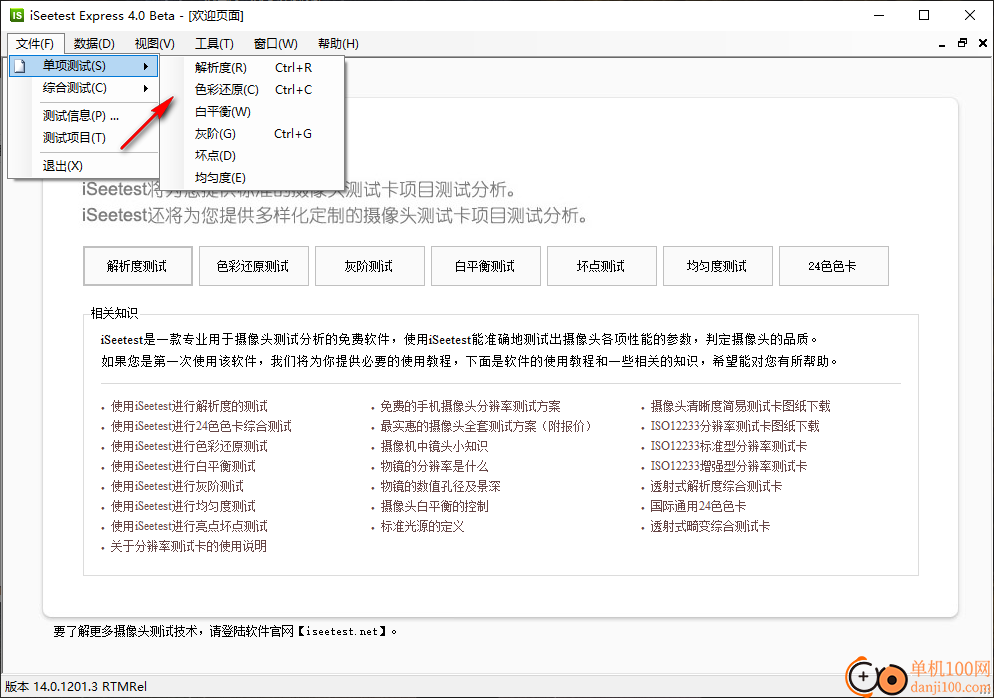Image resolution: width=994 pixels, height=698 pixels.
Task: Open 测试项目(T) menu entry
Action: pyautogui.click(x=83, y=138)
